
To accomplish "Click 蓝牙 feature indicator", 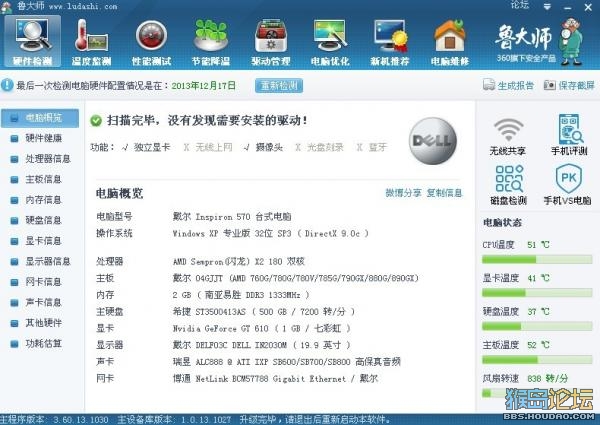I will click(x=372, y=147).
